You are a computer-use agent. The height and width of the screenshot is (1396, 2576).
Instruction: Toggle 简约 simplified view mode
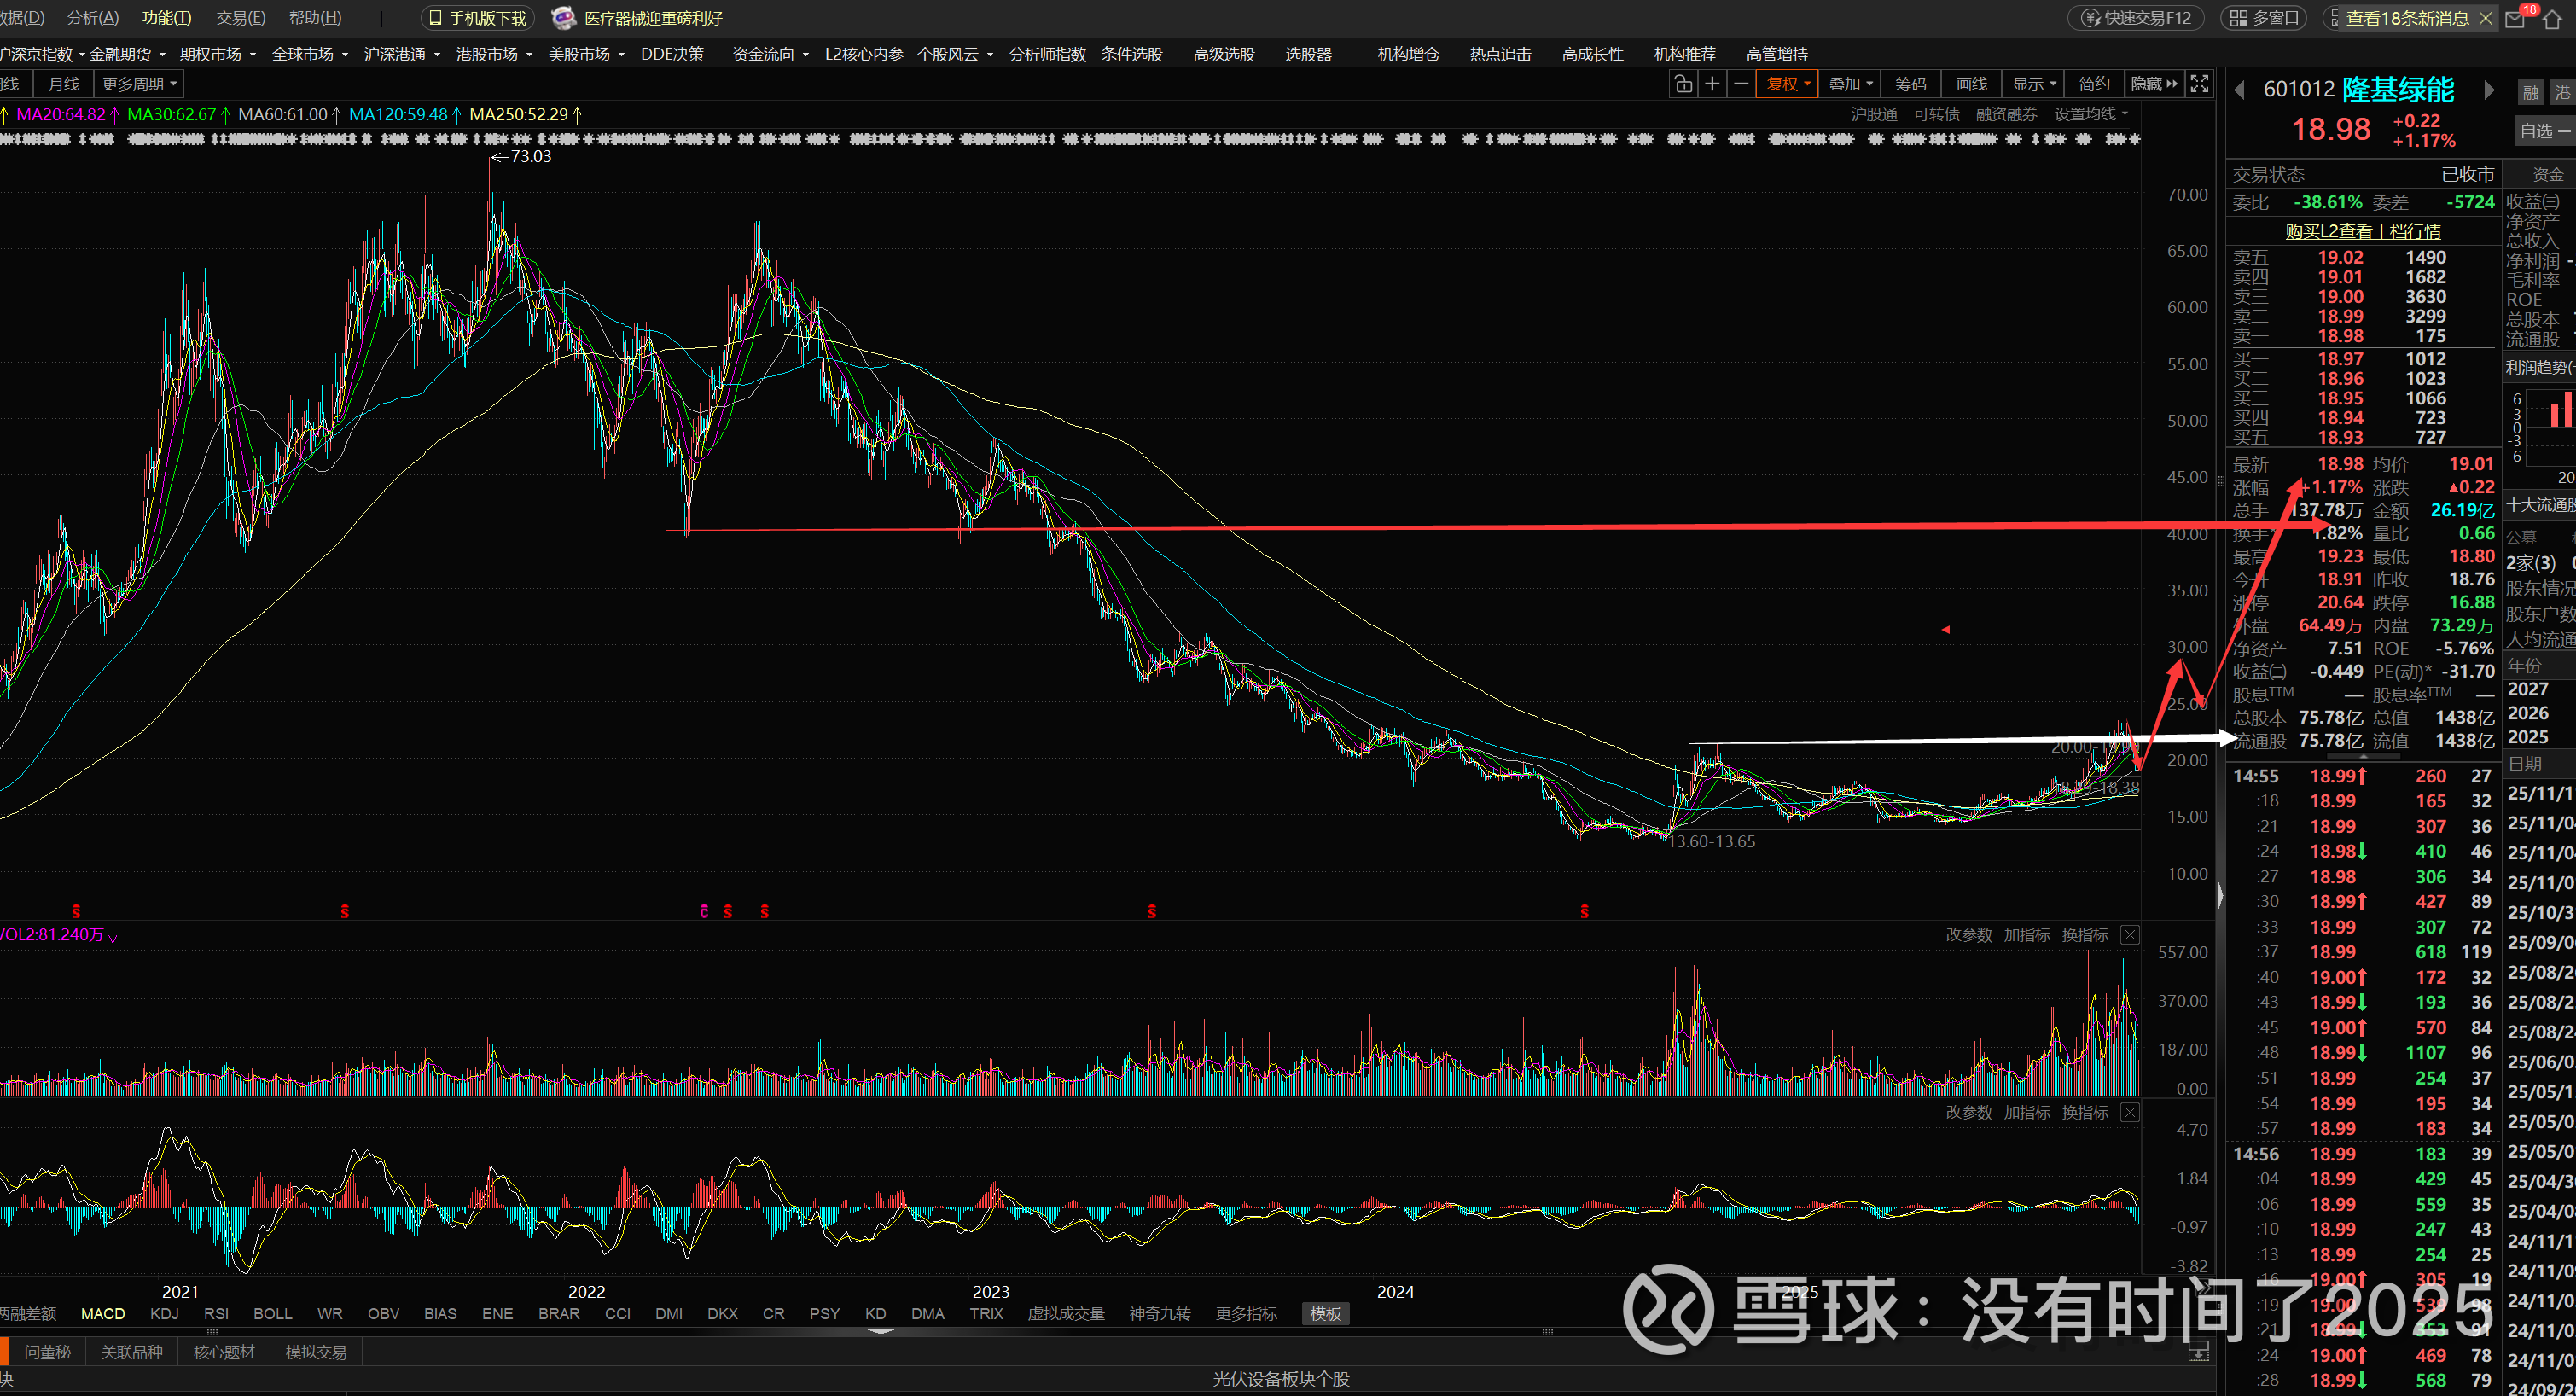click(x=2094, y=84)
